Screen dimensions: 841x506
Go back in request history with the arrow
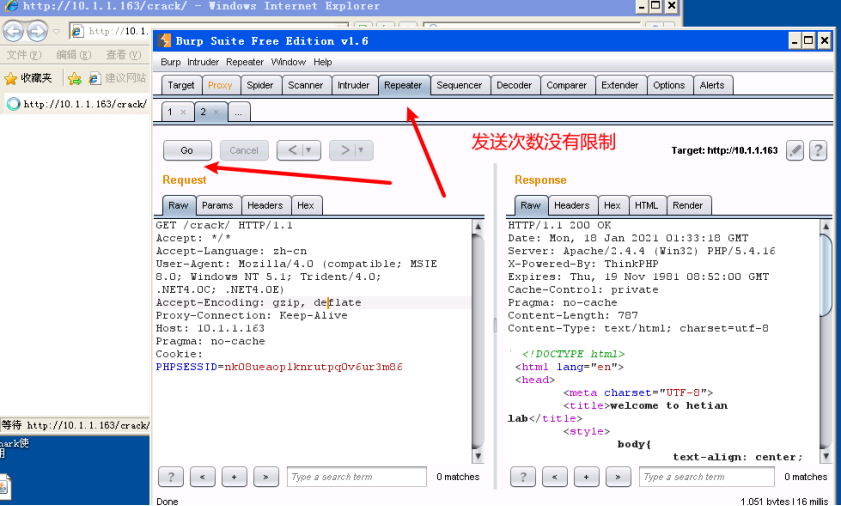point(292,150)
